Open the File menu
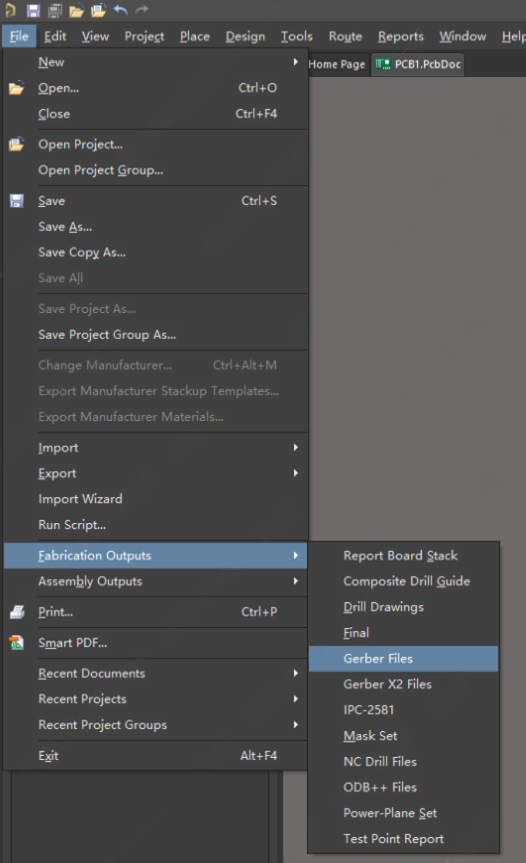 coord(19,36)
